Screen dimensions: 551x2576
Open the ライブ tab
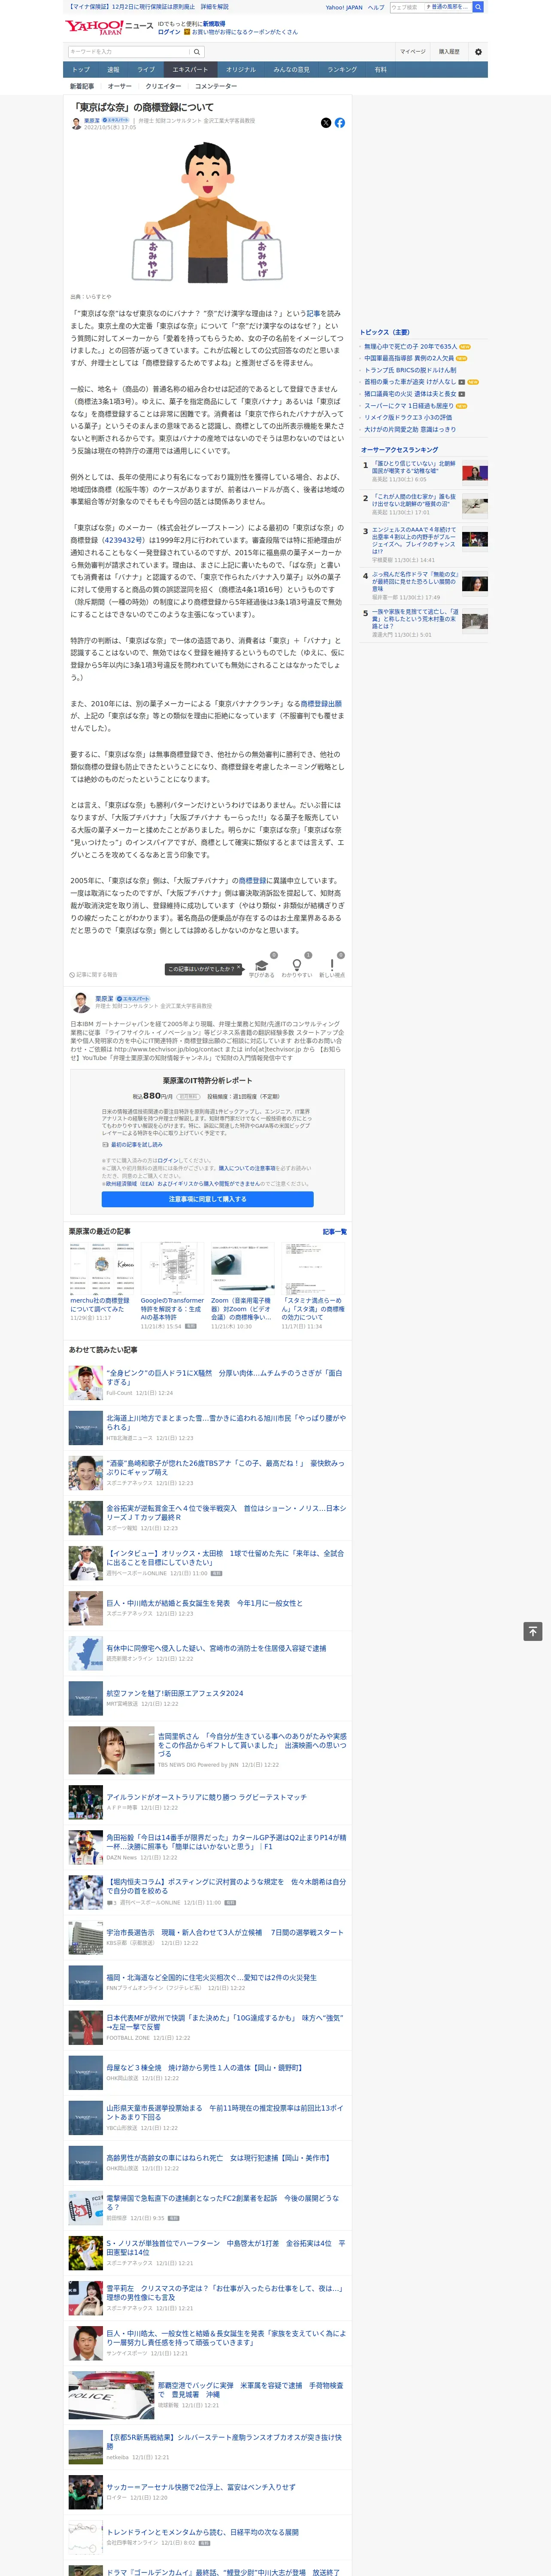click(x=146, y=70)
